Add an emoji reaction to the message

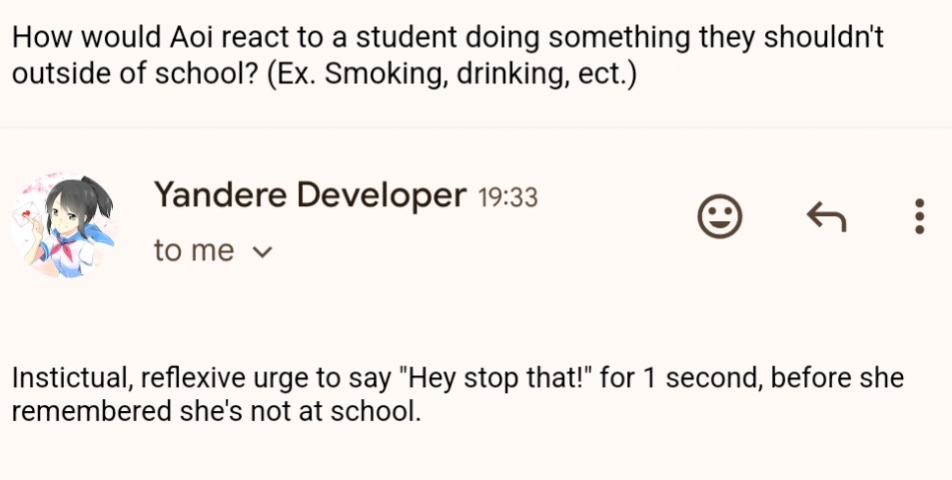719,216
